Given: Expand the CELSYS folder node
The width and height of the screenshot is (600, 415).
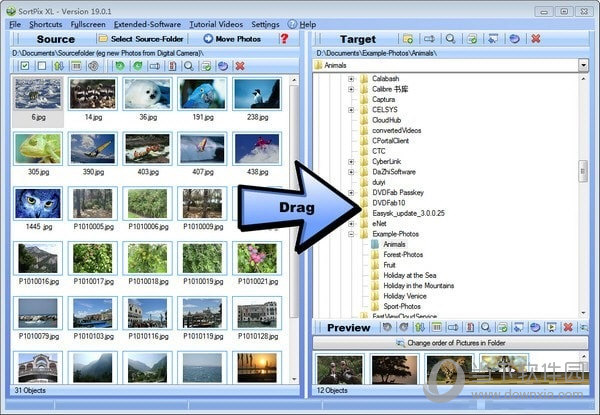Looking at the screenshot, I should (351, 110).
